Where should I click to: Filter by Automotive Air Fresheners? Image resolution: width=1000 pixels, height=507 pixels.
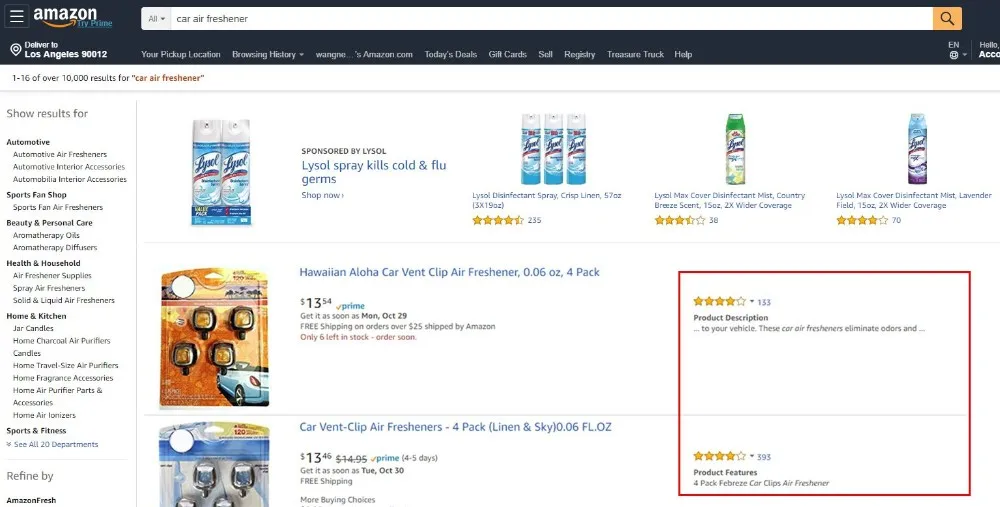[x=60, y=154]
